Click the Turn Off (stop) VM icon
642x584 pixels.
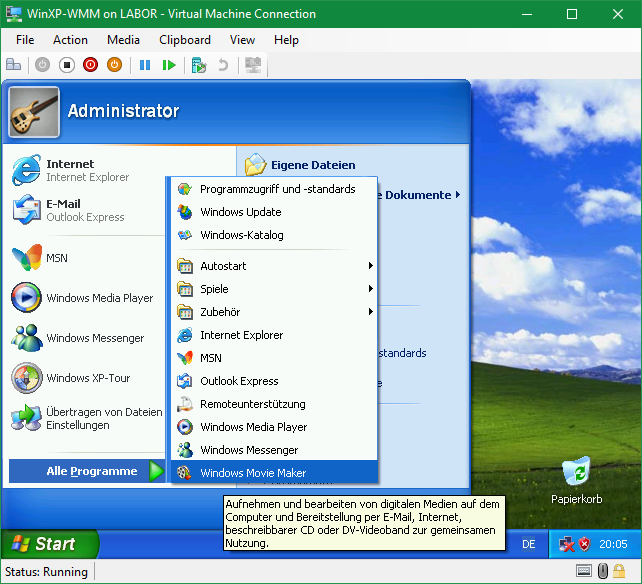pyautogui.click(x=67, y=65)
